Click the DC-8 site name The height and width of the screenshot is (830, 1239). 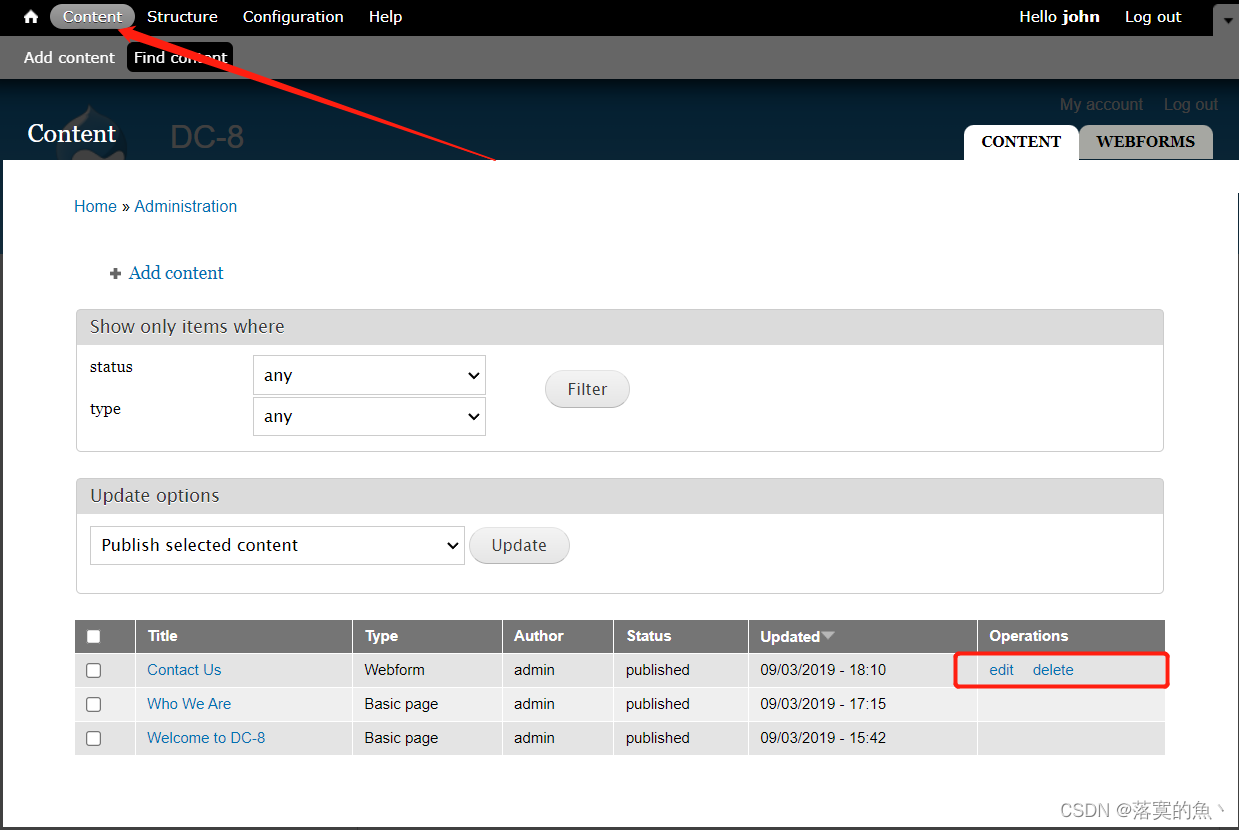coord(207,137)
